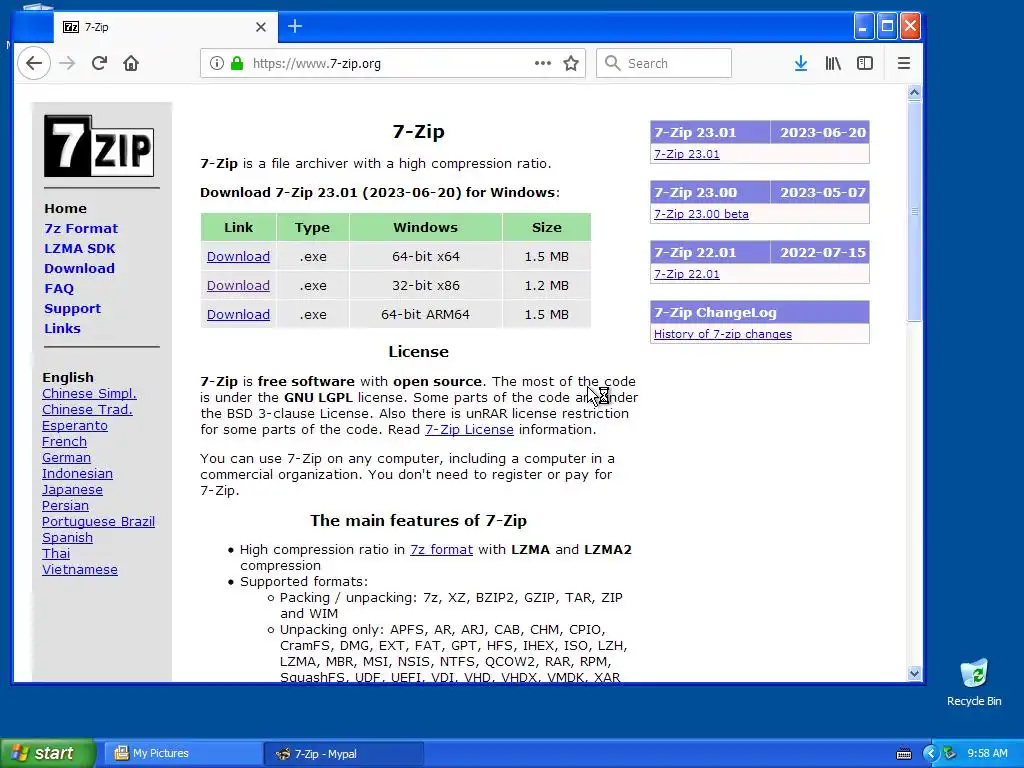This screenshot has width=1024, height=768.
Task: Focus the Search box
Action: [x=664, y=63]
